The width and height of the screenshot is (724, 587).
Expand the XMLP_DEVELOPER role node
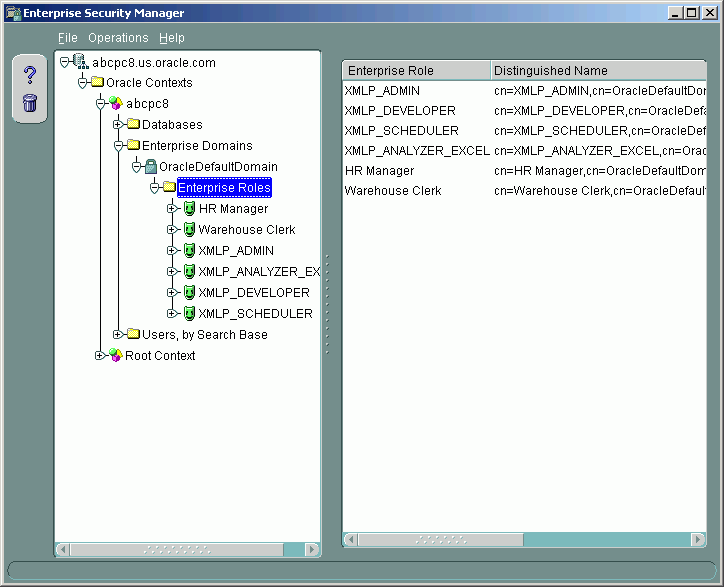172,292
